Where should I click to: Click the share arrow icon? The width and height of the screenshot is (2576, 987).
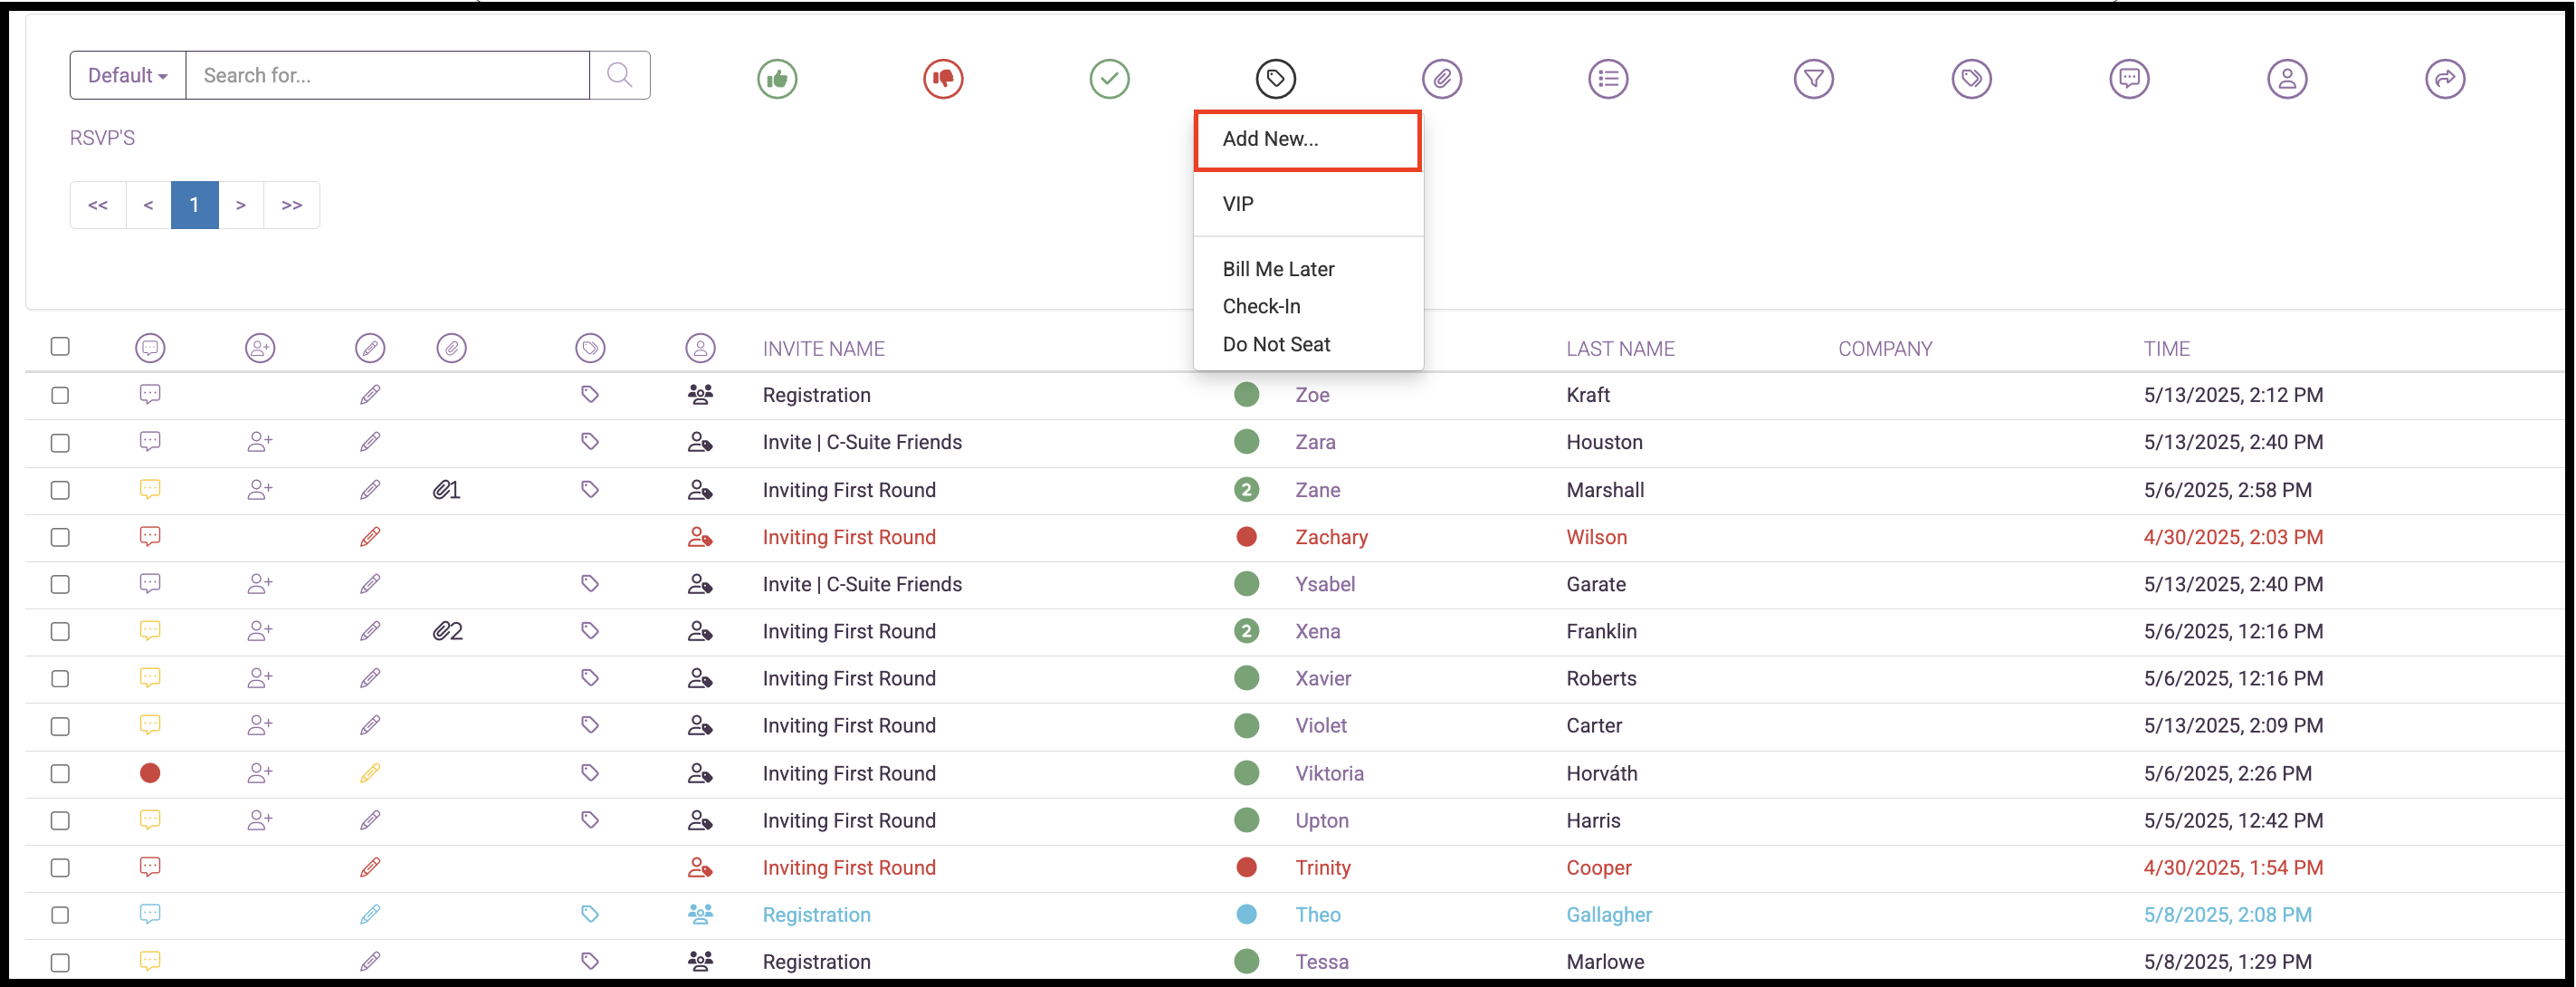(x=2445, y=78)
